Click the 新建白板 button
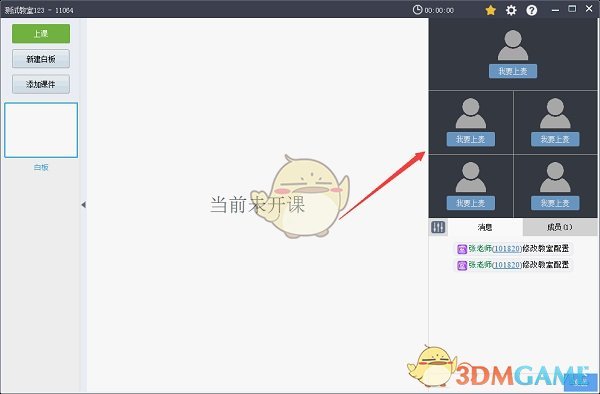The image size is (600, 394). coord(41,59)
